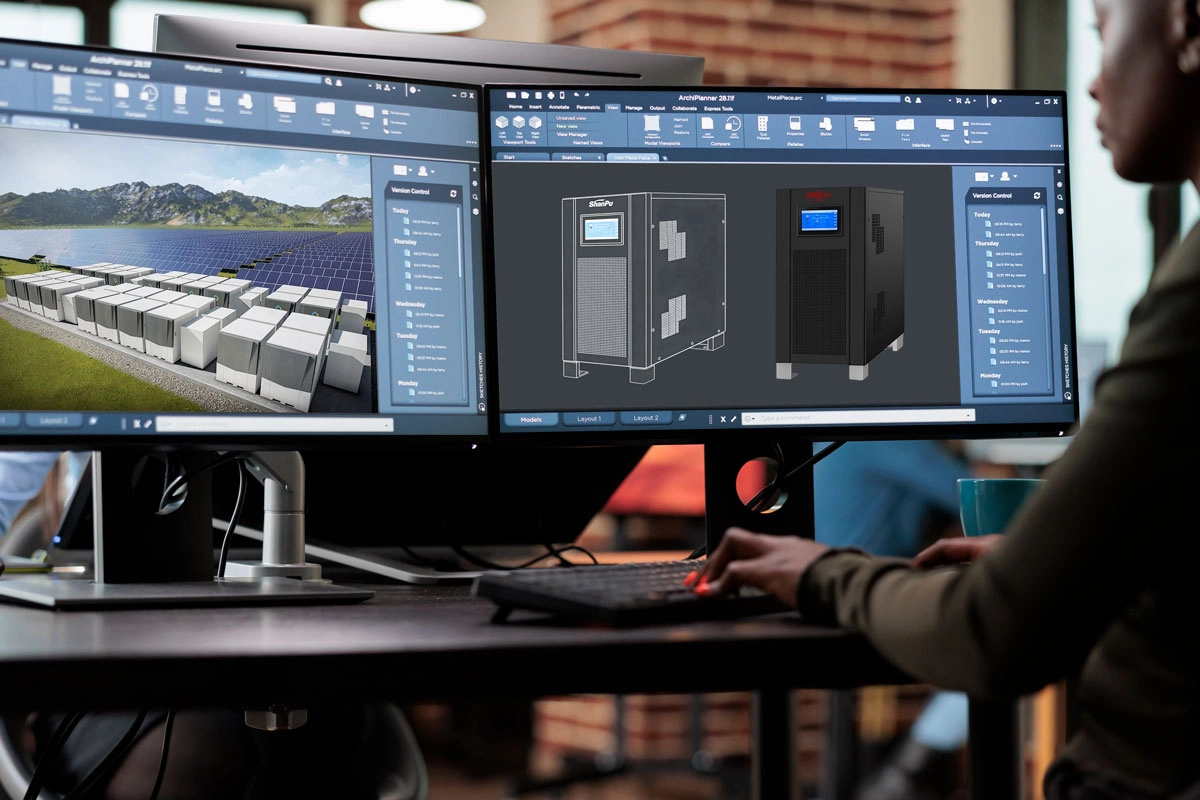Switch to Parametric tab on right monitor
1200x800 pixels.
588,107
